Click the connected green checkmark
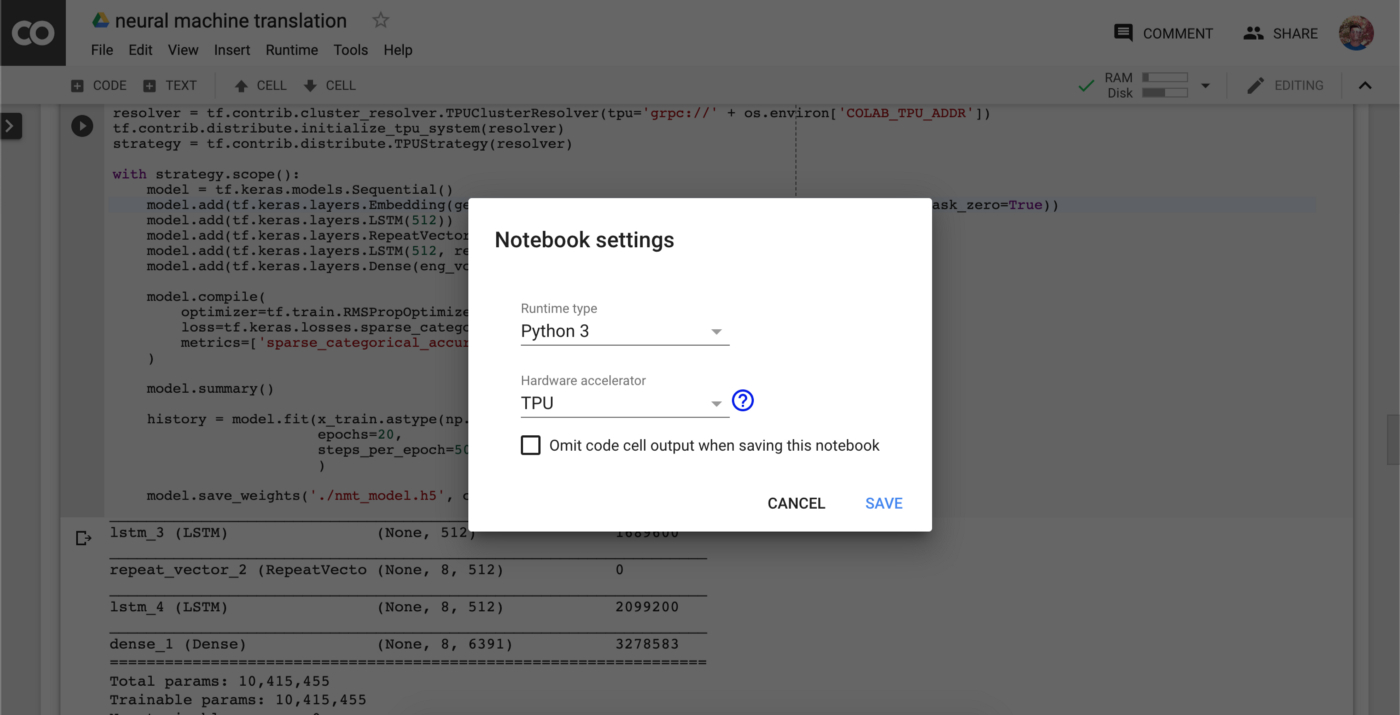This screenshot has width=1400, height=715. coord(1085,86)
